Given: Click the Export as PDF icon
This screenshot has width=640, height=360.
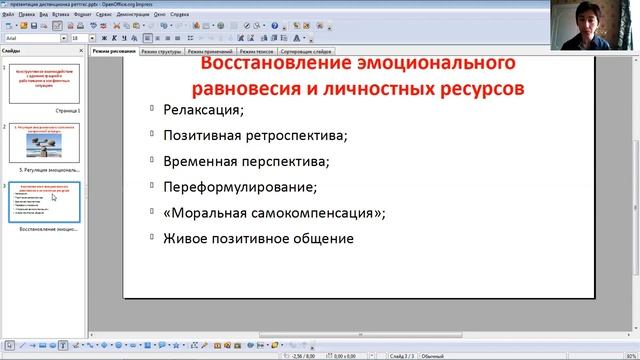Looking at the screenshot, I should click(71, 26).
